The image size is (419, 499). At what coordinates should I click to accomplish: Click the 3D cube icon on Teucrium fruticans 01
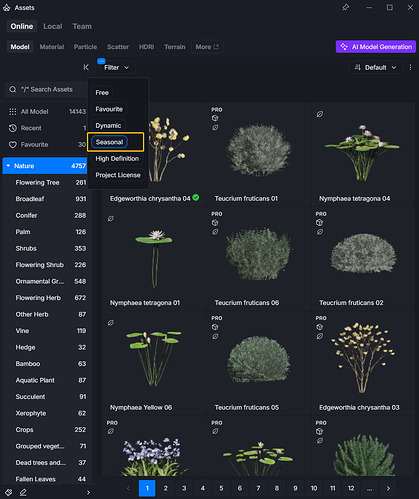pyautogui.click(x=215, y=118)
